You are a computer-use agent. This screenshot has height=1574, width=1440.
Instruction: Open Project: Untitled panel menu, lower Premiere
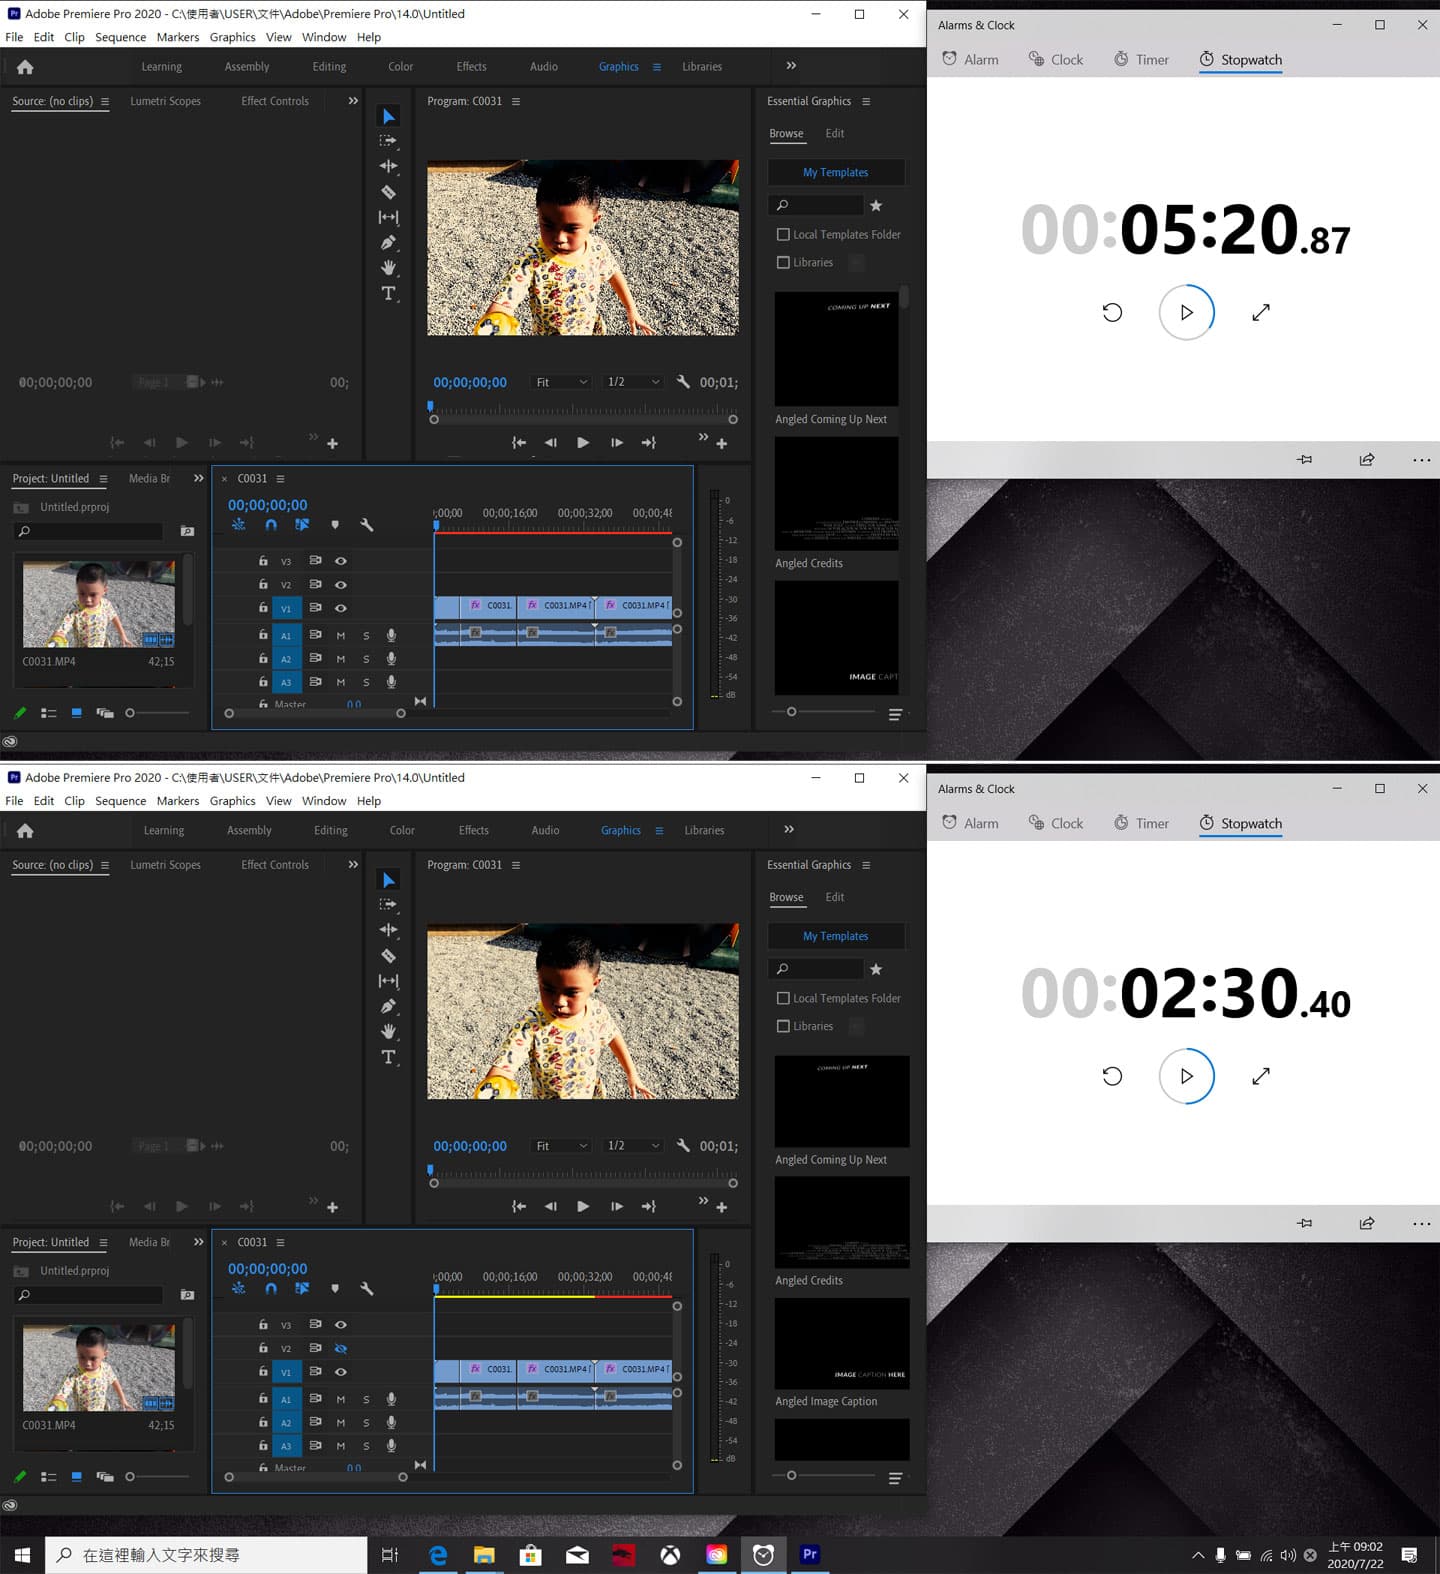[103, 1242]
